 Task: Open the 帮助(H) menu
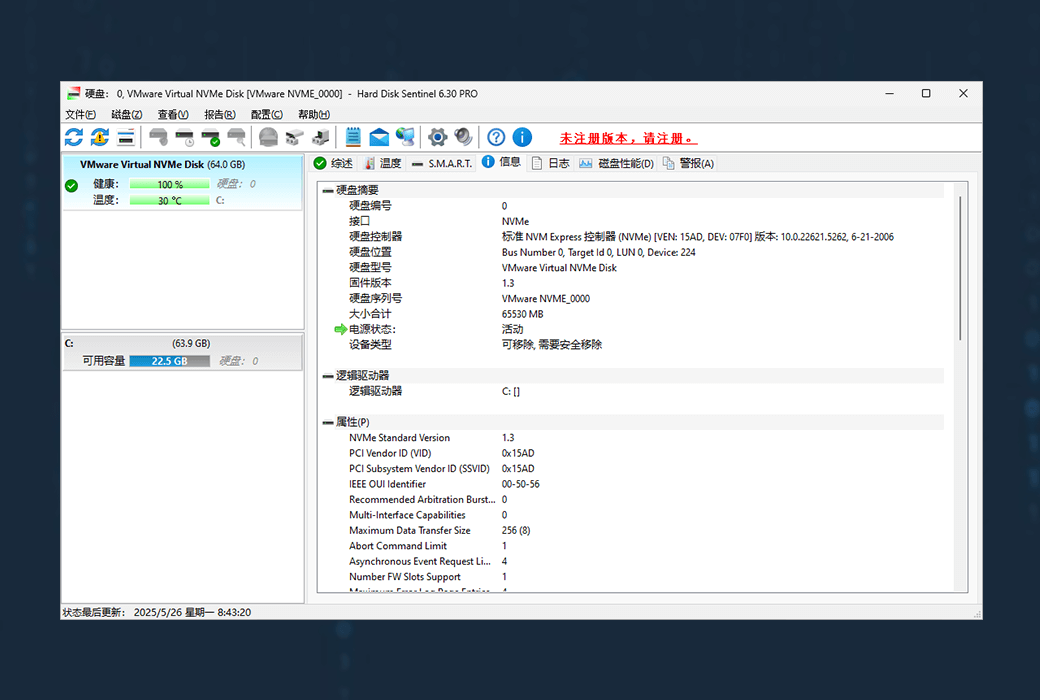point(314,114)
